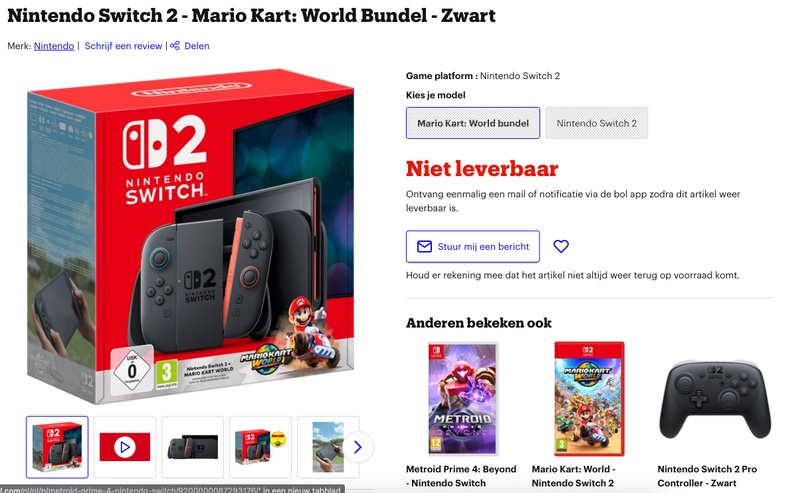The height and width of the screenshot is (493, 800).
Task: Click Schrijf een review
Action: (x=123, y=46)
